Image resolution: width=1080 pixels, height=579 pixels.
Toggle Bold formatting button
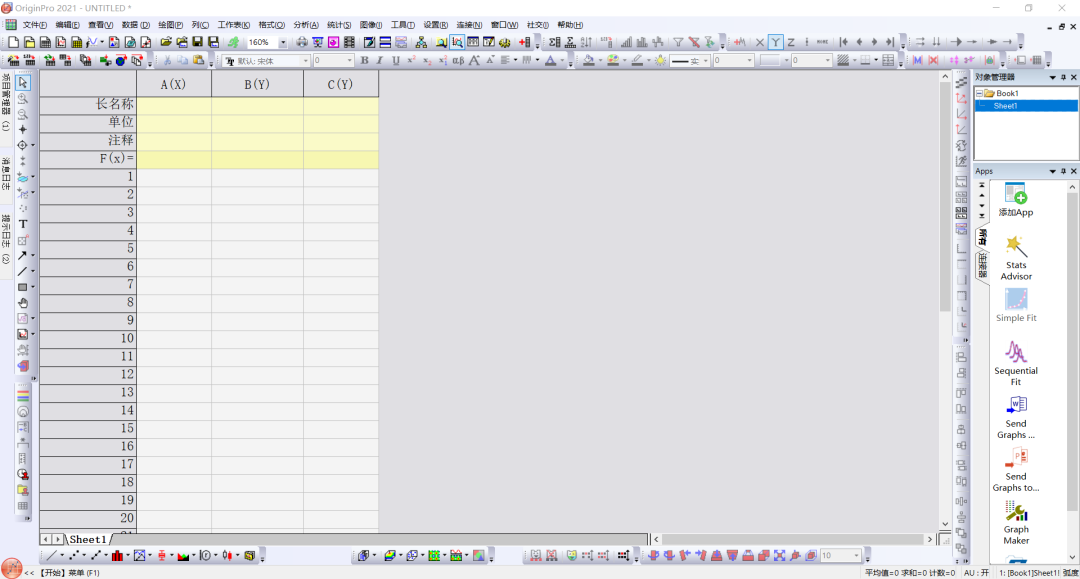click(x=364, y=61)
